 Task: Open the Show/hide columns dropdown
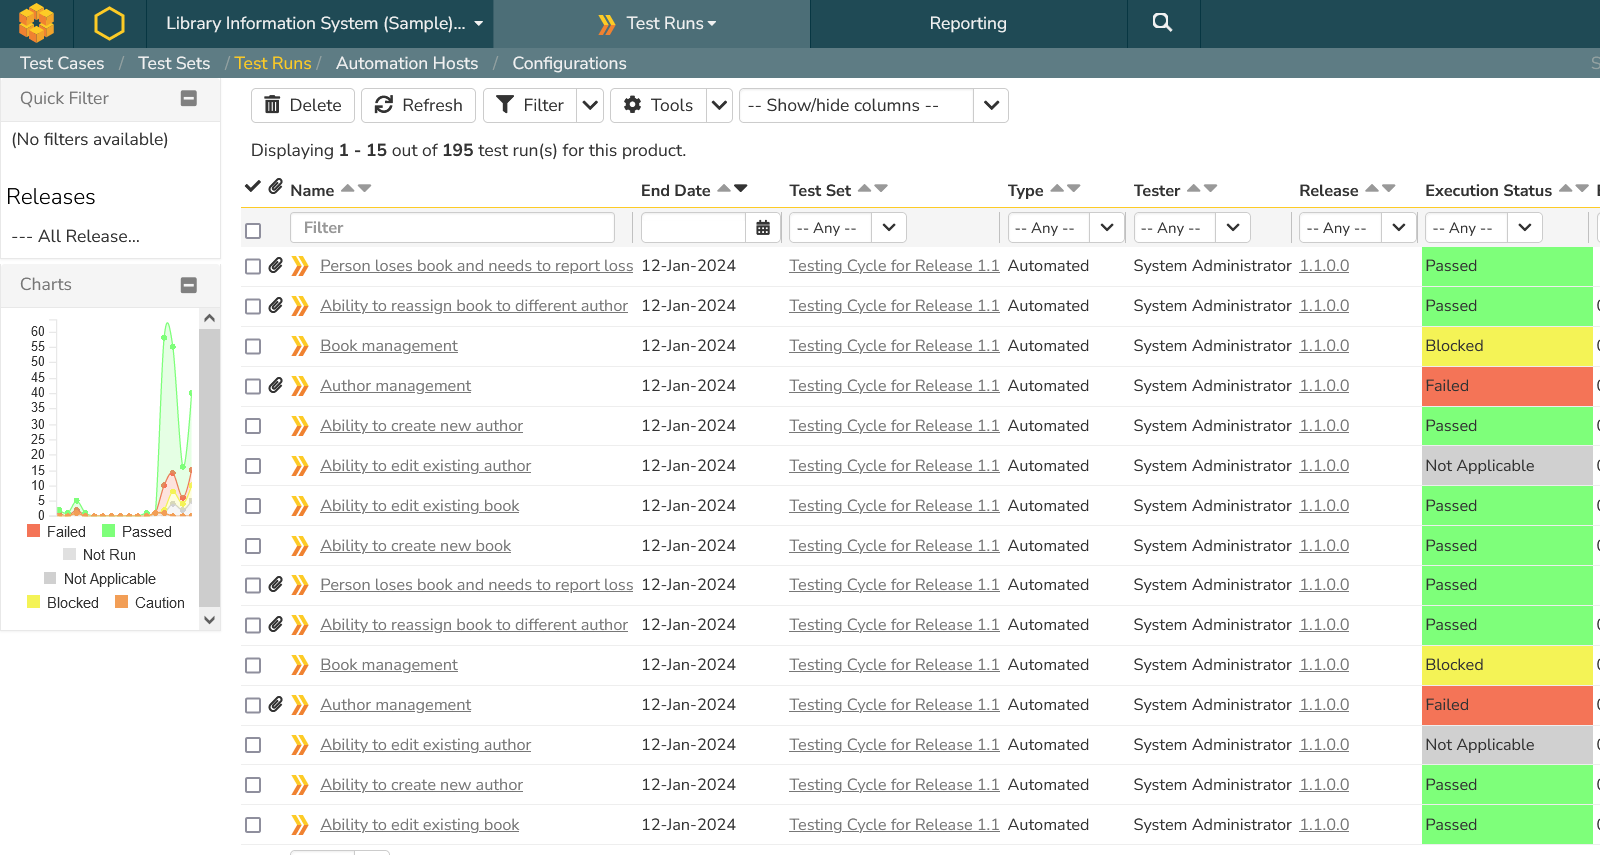[x=990, y=105]
